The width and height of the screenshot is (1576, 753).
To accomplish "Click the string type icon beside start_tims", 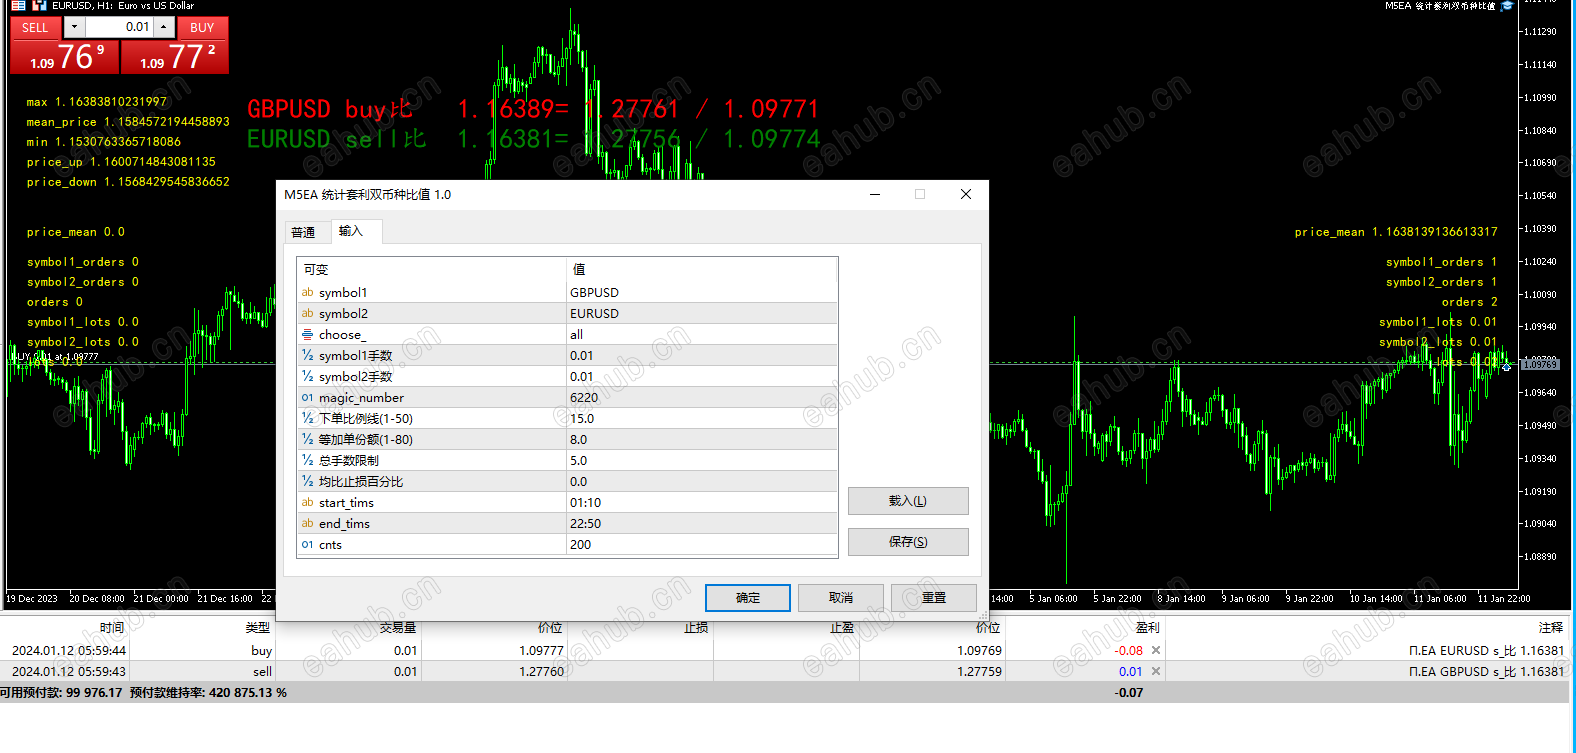I will pos(307,502).
